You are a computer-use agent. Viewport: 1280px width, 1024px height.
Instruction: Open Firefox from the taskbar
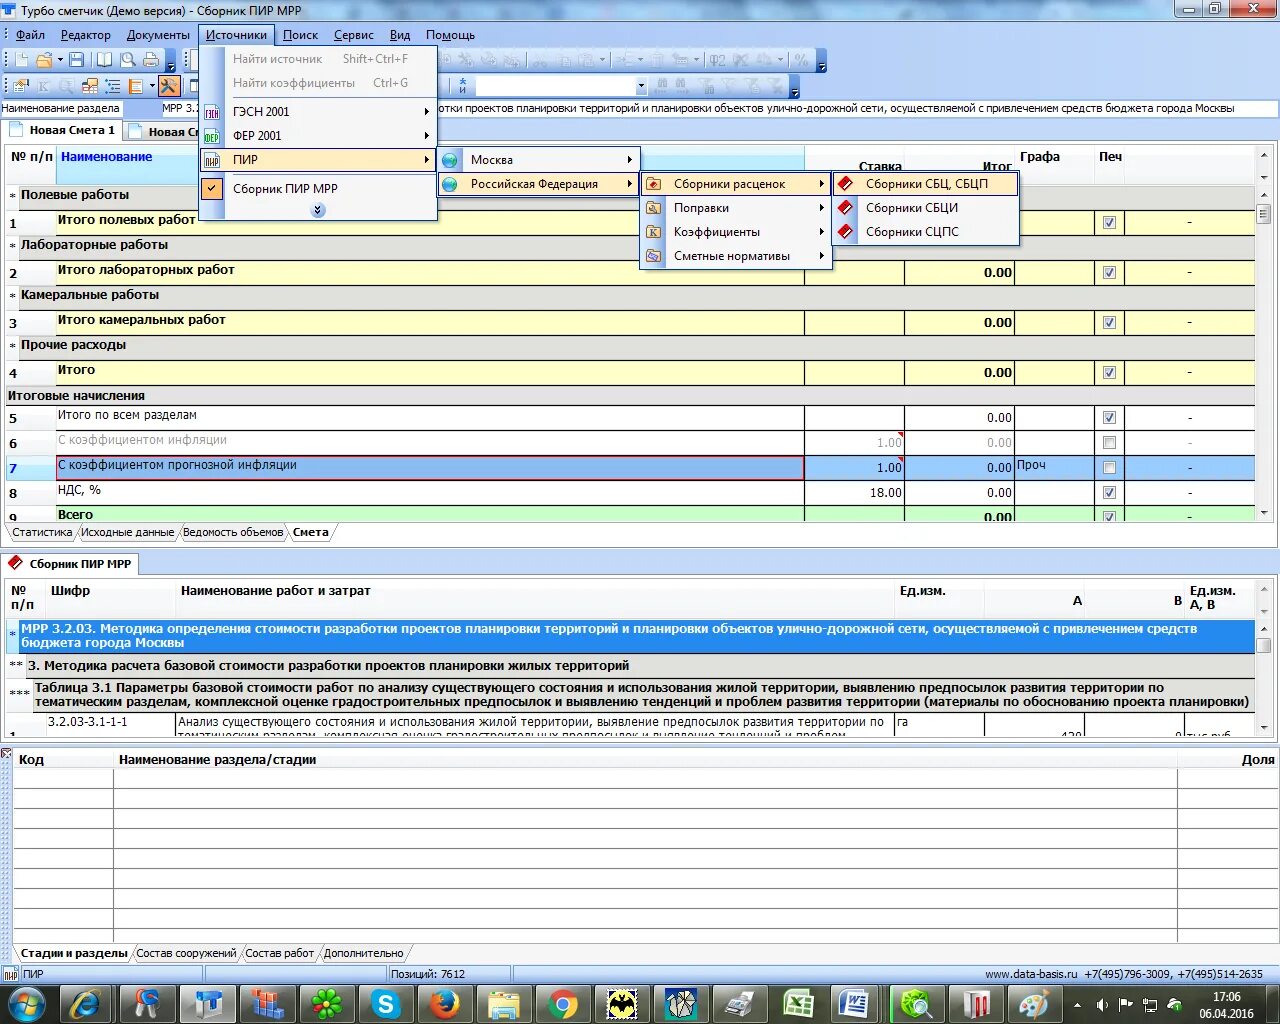pyautogui.click(x=445, y=1004)
